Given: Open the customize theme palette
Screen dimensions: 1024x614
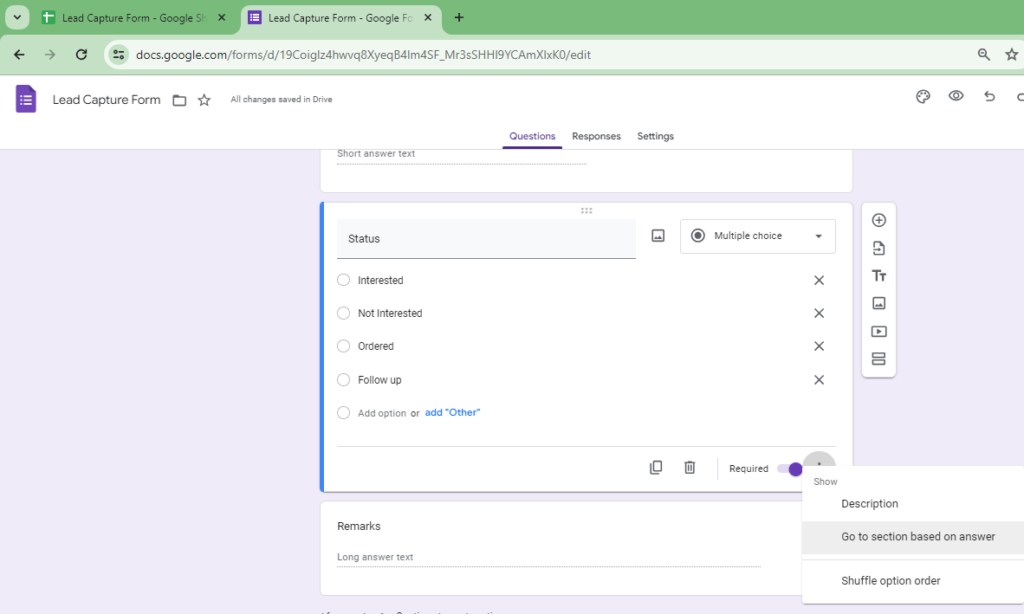Looking at the screenshot, I should point(923,97).
